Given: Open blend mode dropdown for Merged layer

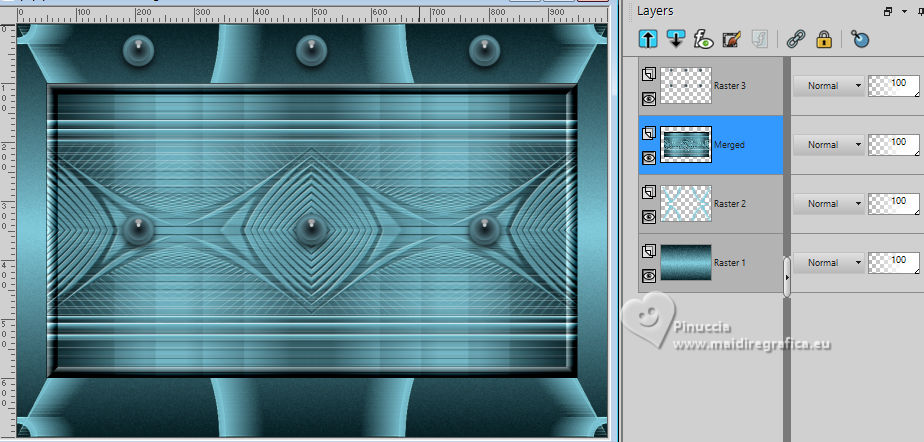Looking at the screenshot, I should 829,145.
